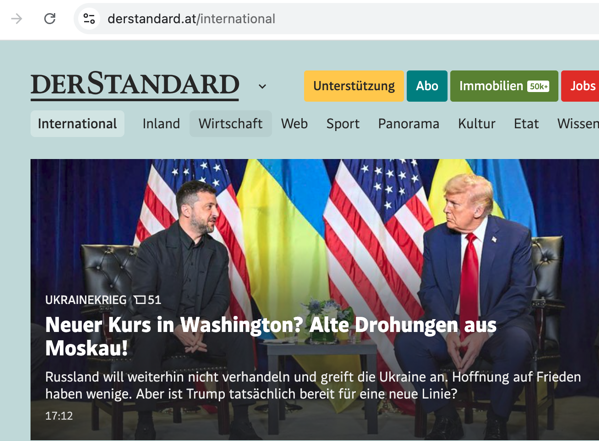Open site information icon in address bar
The width and height of the screenshot is (599, 441).
pyautogui.click(x=89, y=18)
